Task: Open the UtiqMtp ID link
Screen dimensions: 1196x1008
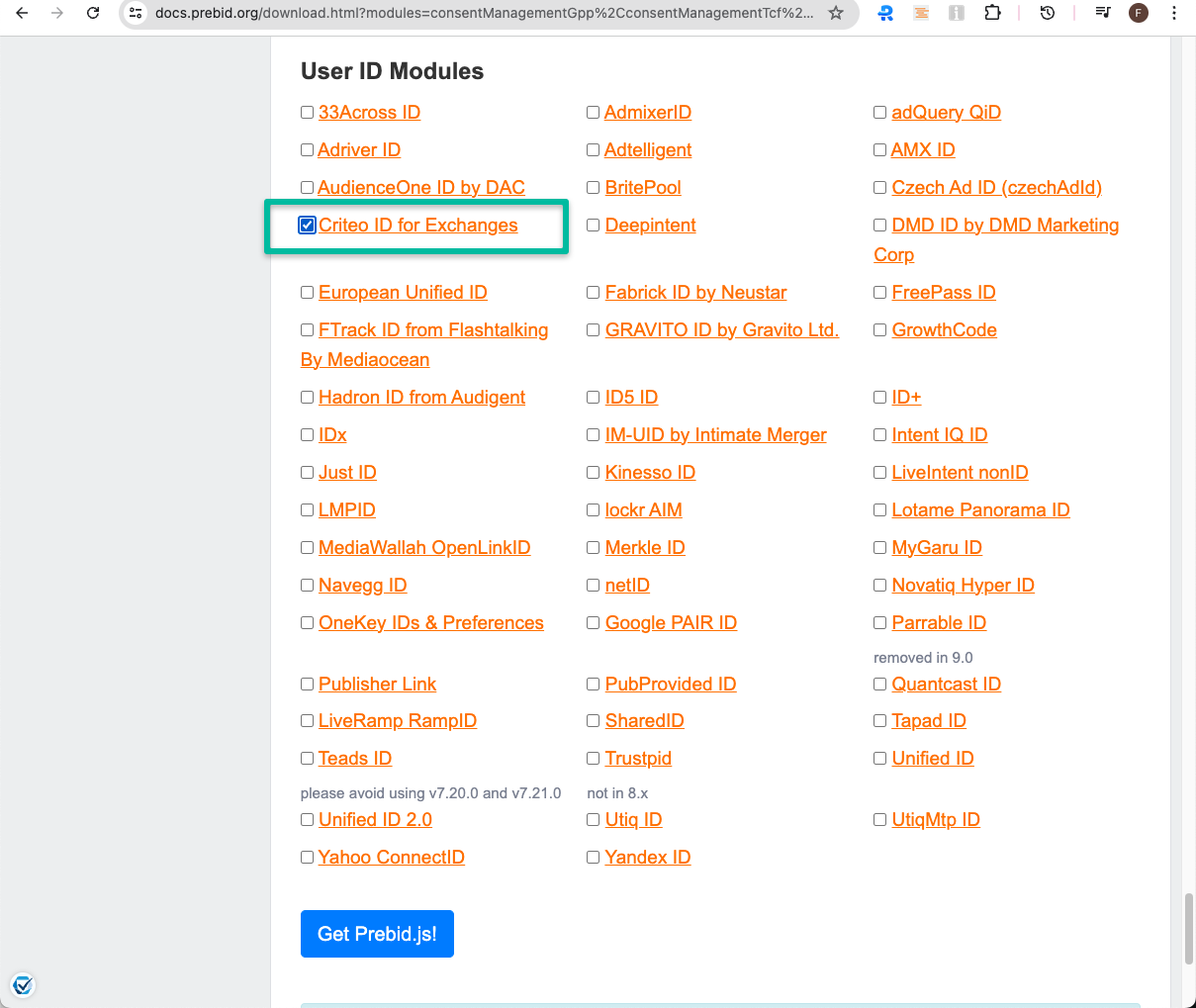Action: 936,820
